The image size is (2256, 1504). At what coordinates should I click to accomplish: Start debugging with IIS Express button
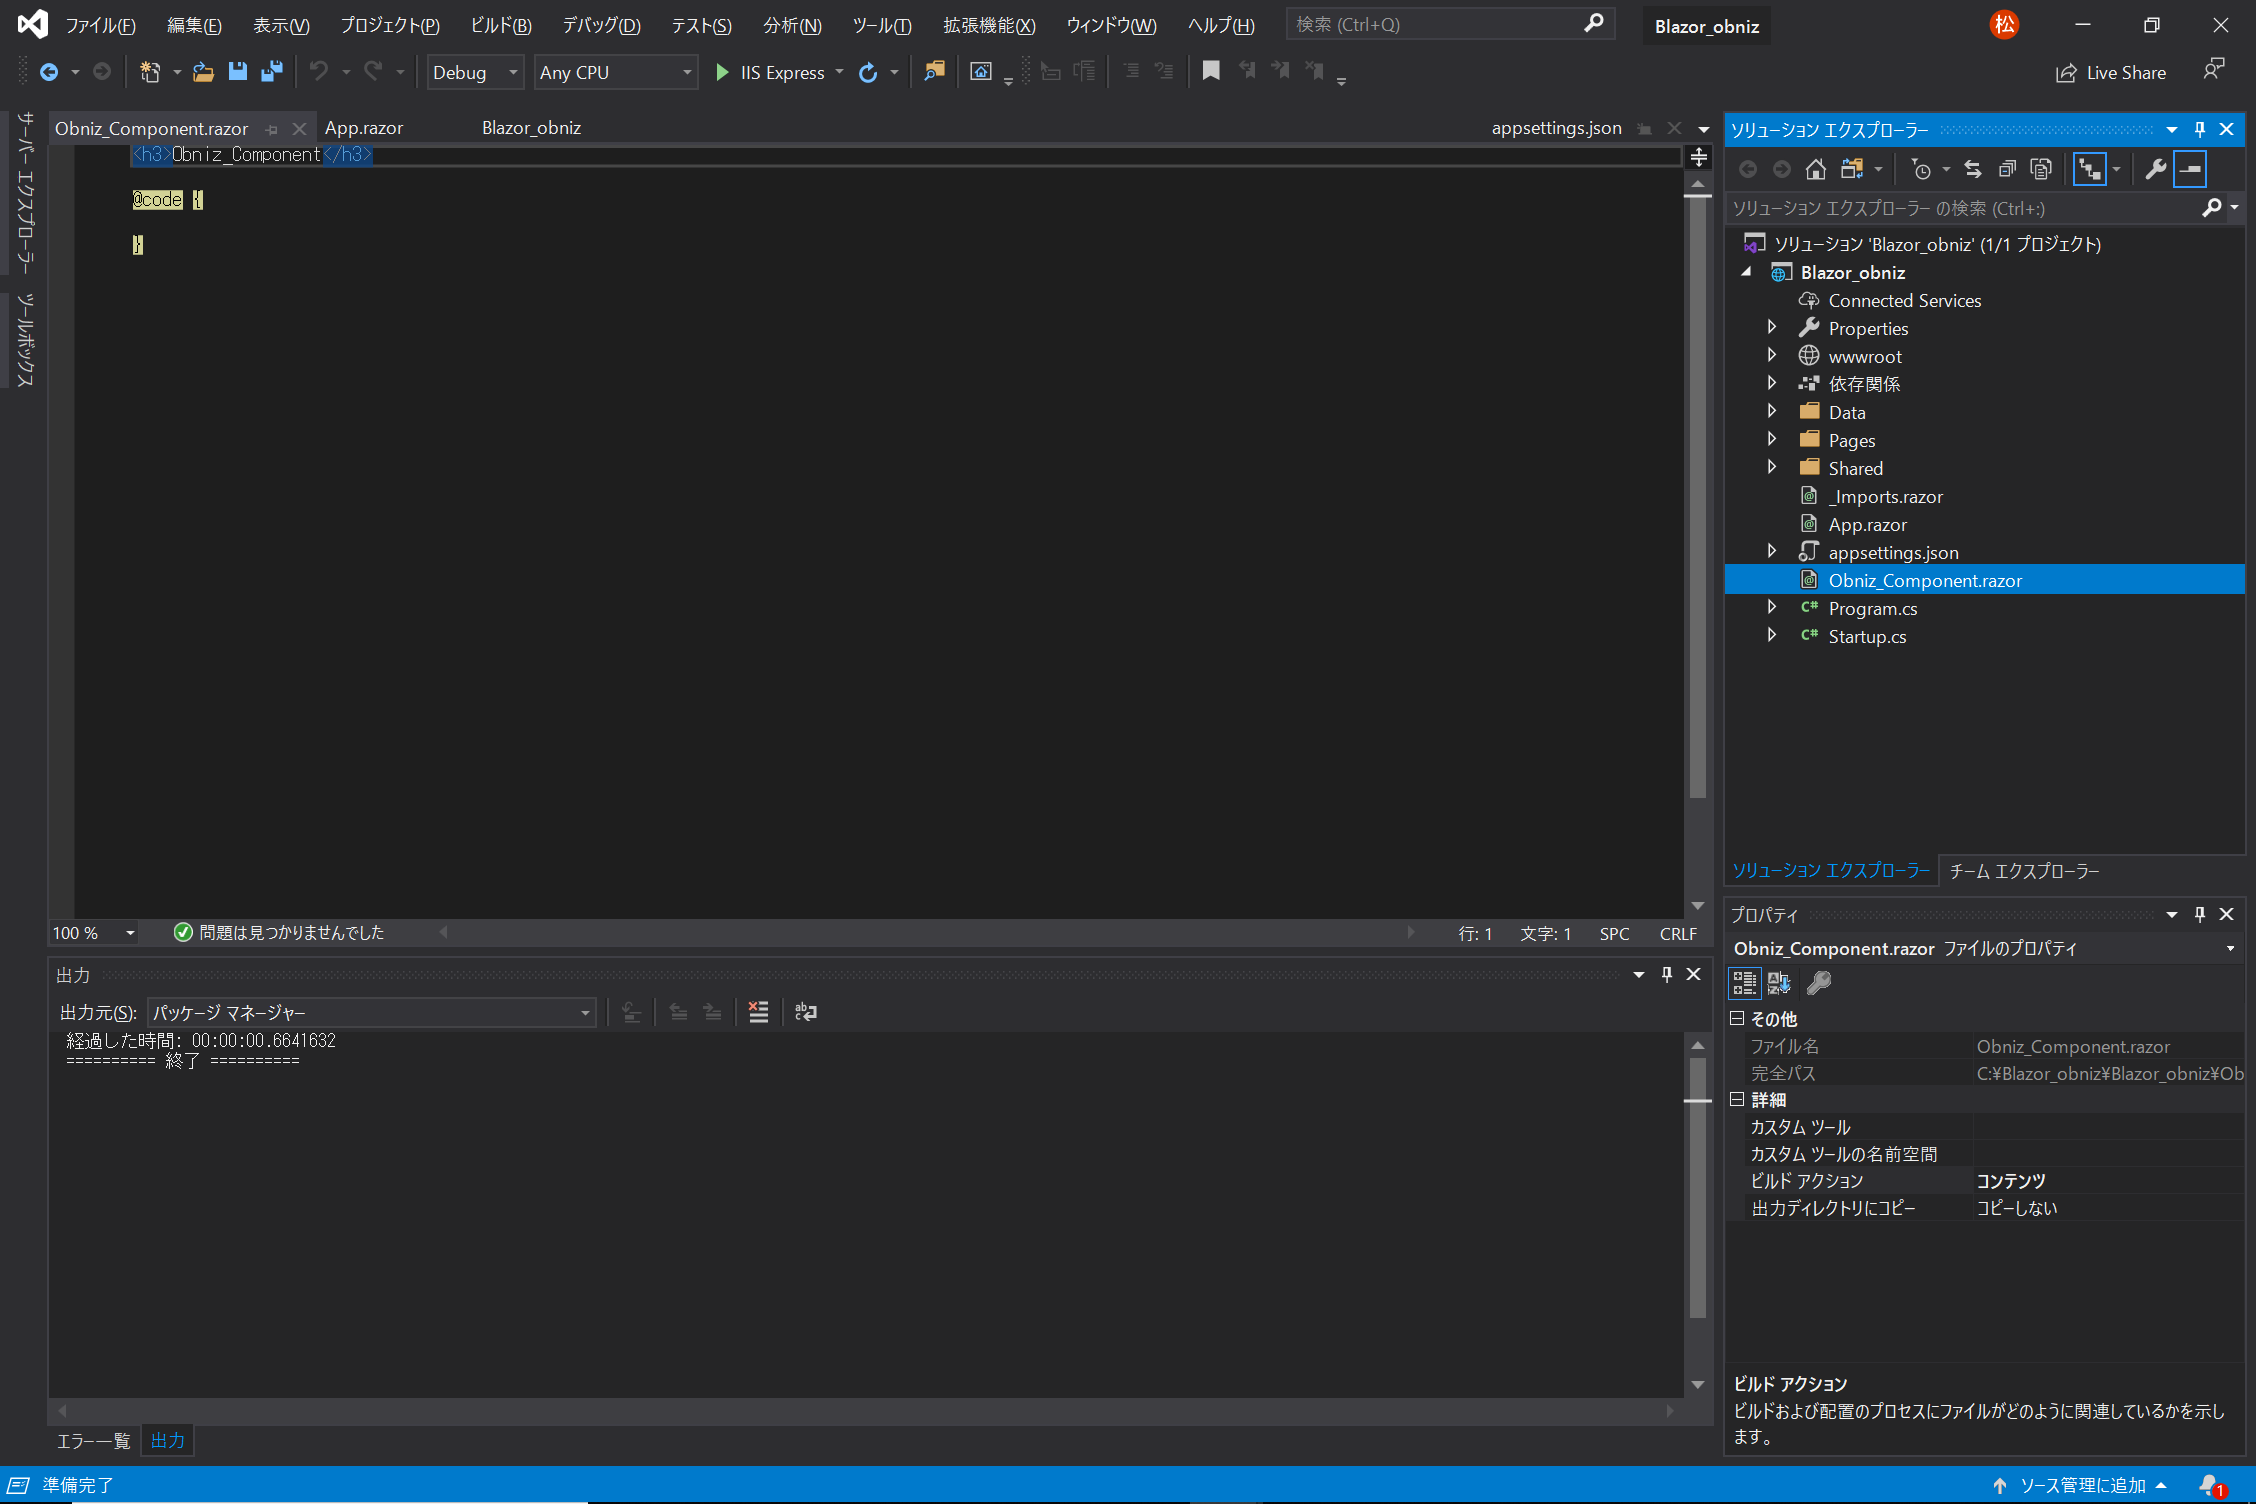tap(770, 72)
